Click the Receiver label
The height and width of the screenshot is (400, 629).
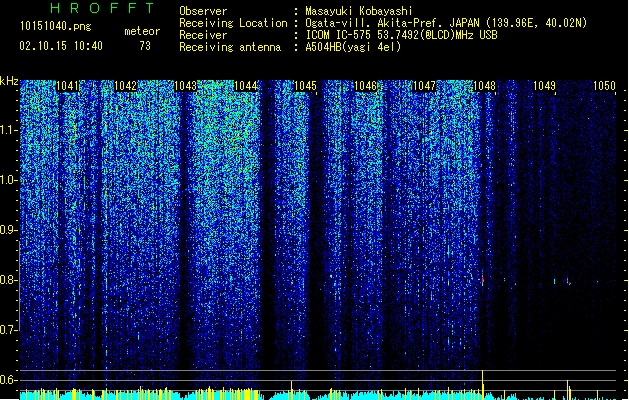[203, 35]
